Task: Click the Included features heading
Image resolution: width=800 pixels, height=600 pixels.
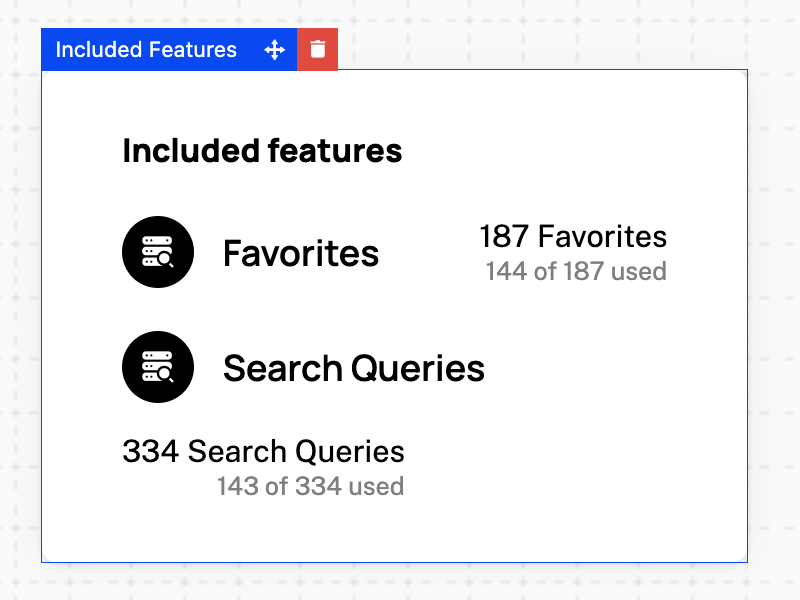Action: [x=261, y=151]
